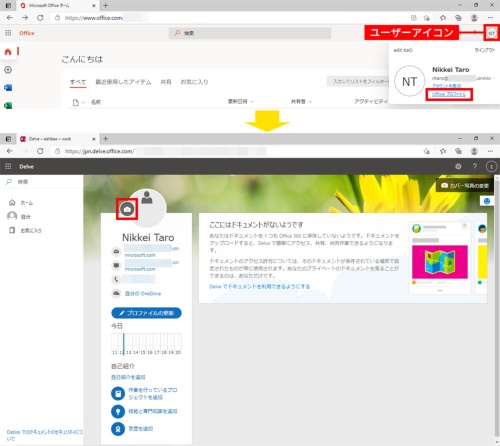500x446 pixels.
Task: Click the Office search box
Action: pyautogui.click(x=250, y=33)
